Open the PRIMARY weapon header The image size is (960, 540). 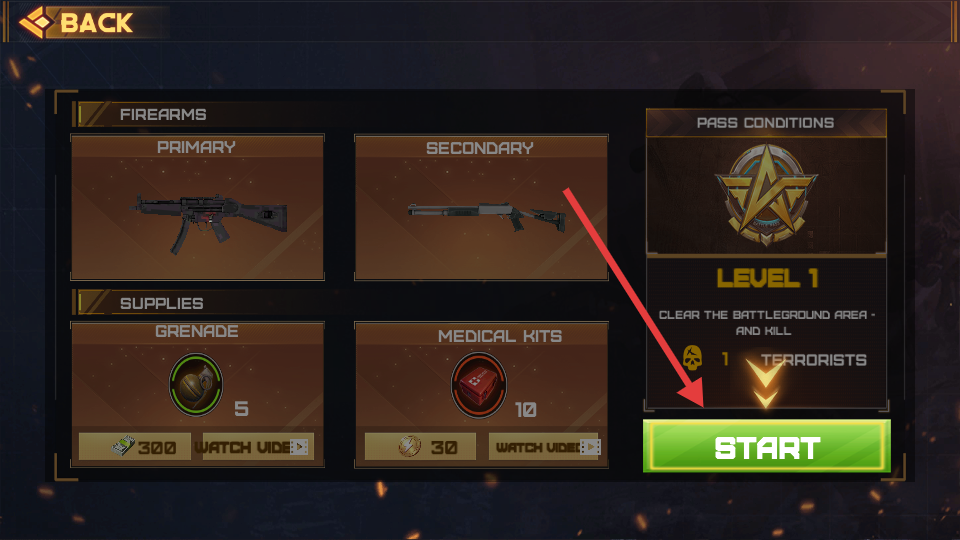(197, 147)
